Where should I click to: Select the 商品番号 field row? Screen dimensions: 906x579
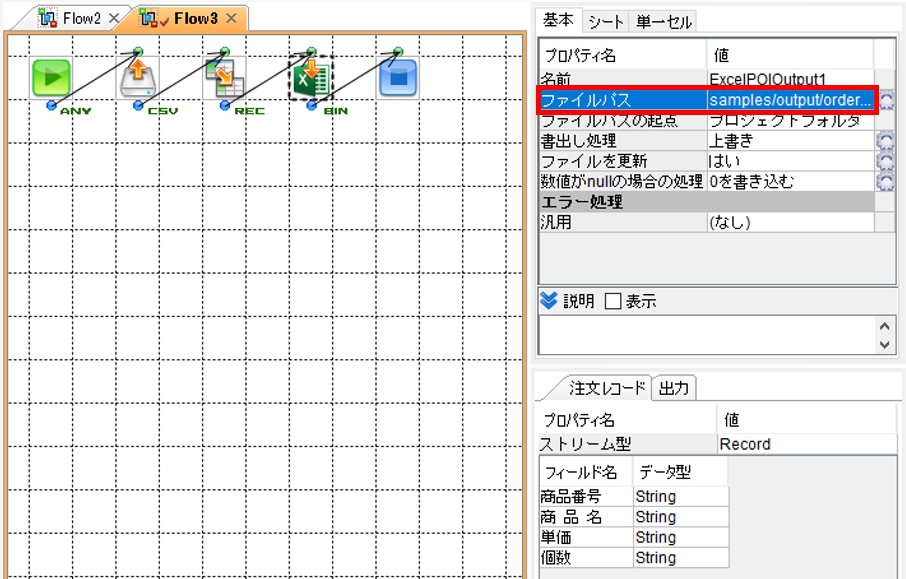point(634,496)
